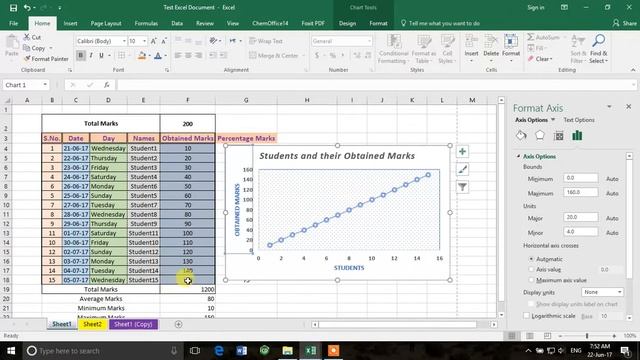Open File Explorer from taskbar
Viewport: 640px width, 360px height.
(287, 351)
